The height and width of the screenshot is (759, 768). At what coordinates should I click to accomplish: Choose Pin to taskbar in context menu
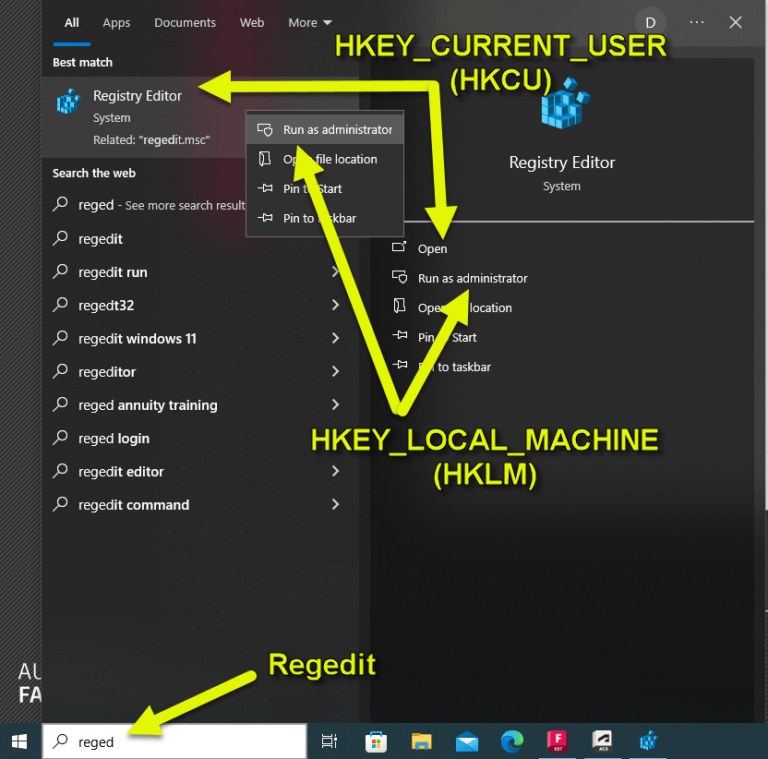(325, 218)
